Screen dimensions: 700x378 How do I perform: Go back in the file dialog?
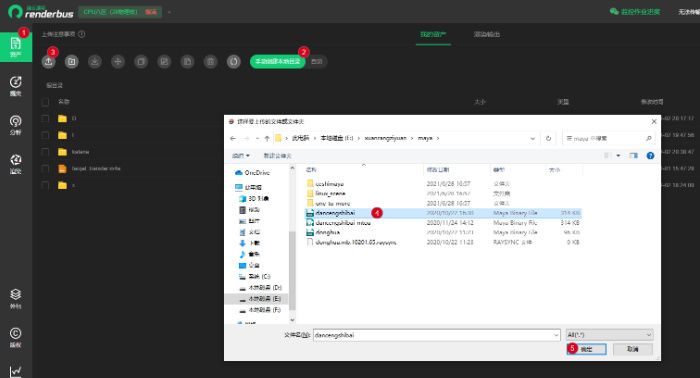tap(233, 138)
